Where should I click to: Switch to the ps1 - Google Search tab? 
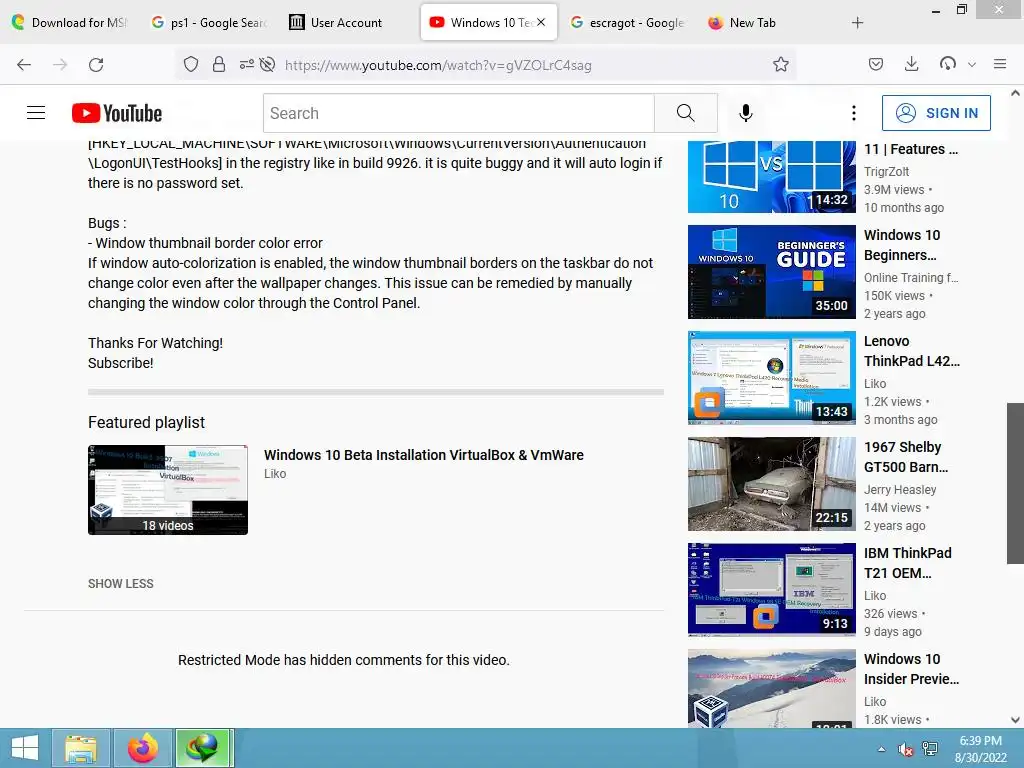(x=209, y=22)
